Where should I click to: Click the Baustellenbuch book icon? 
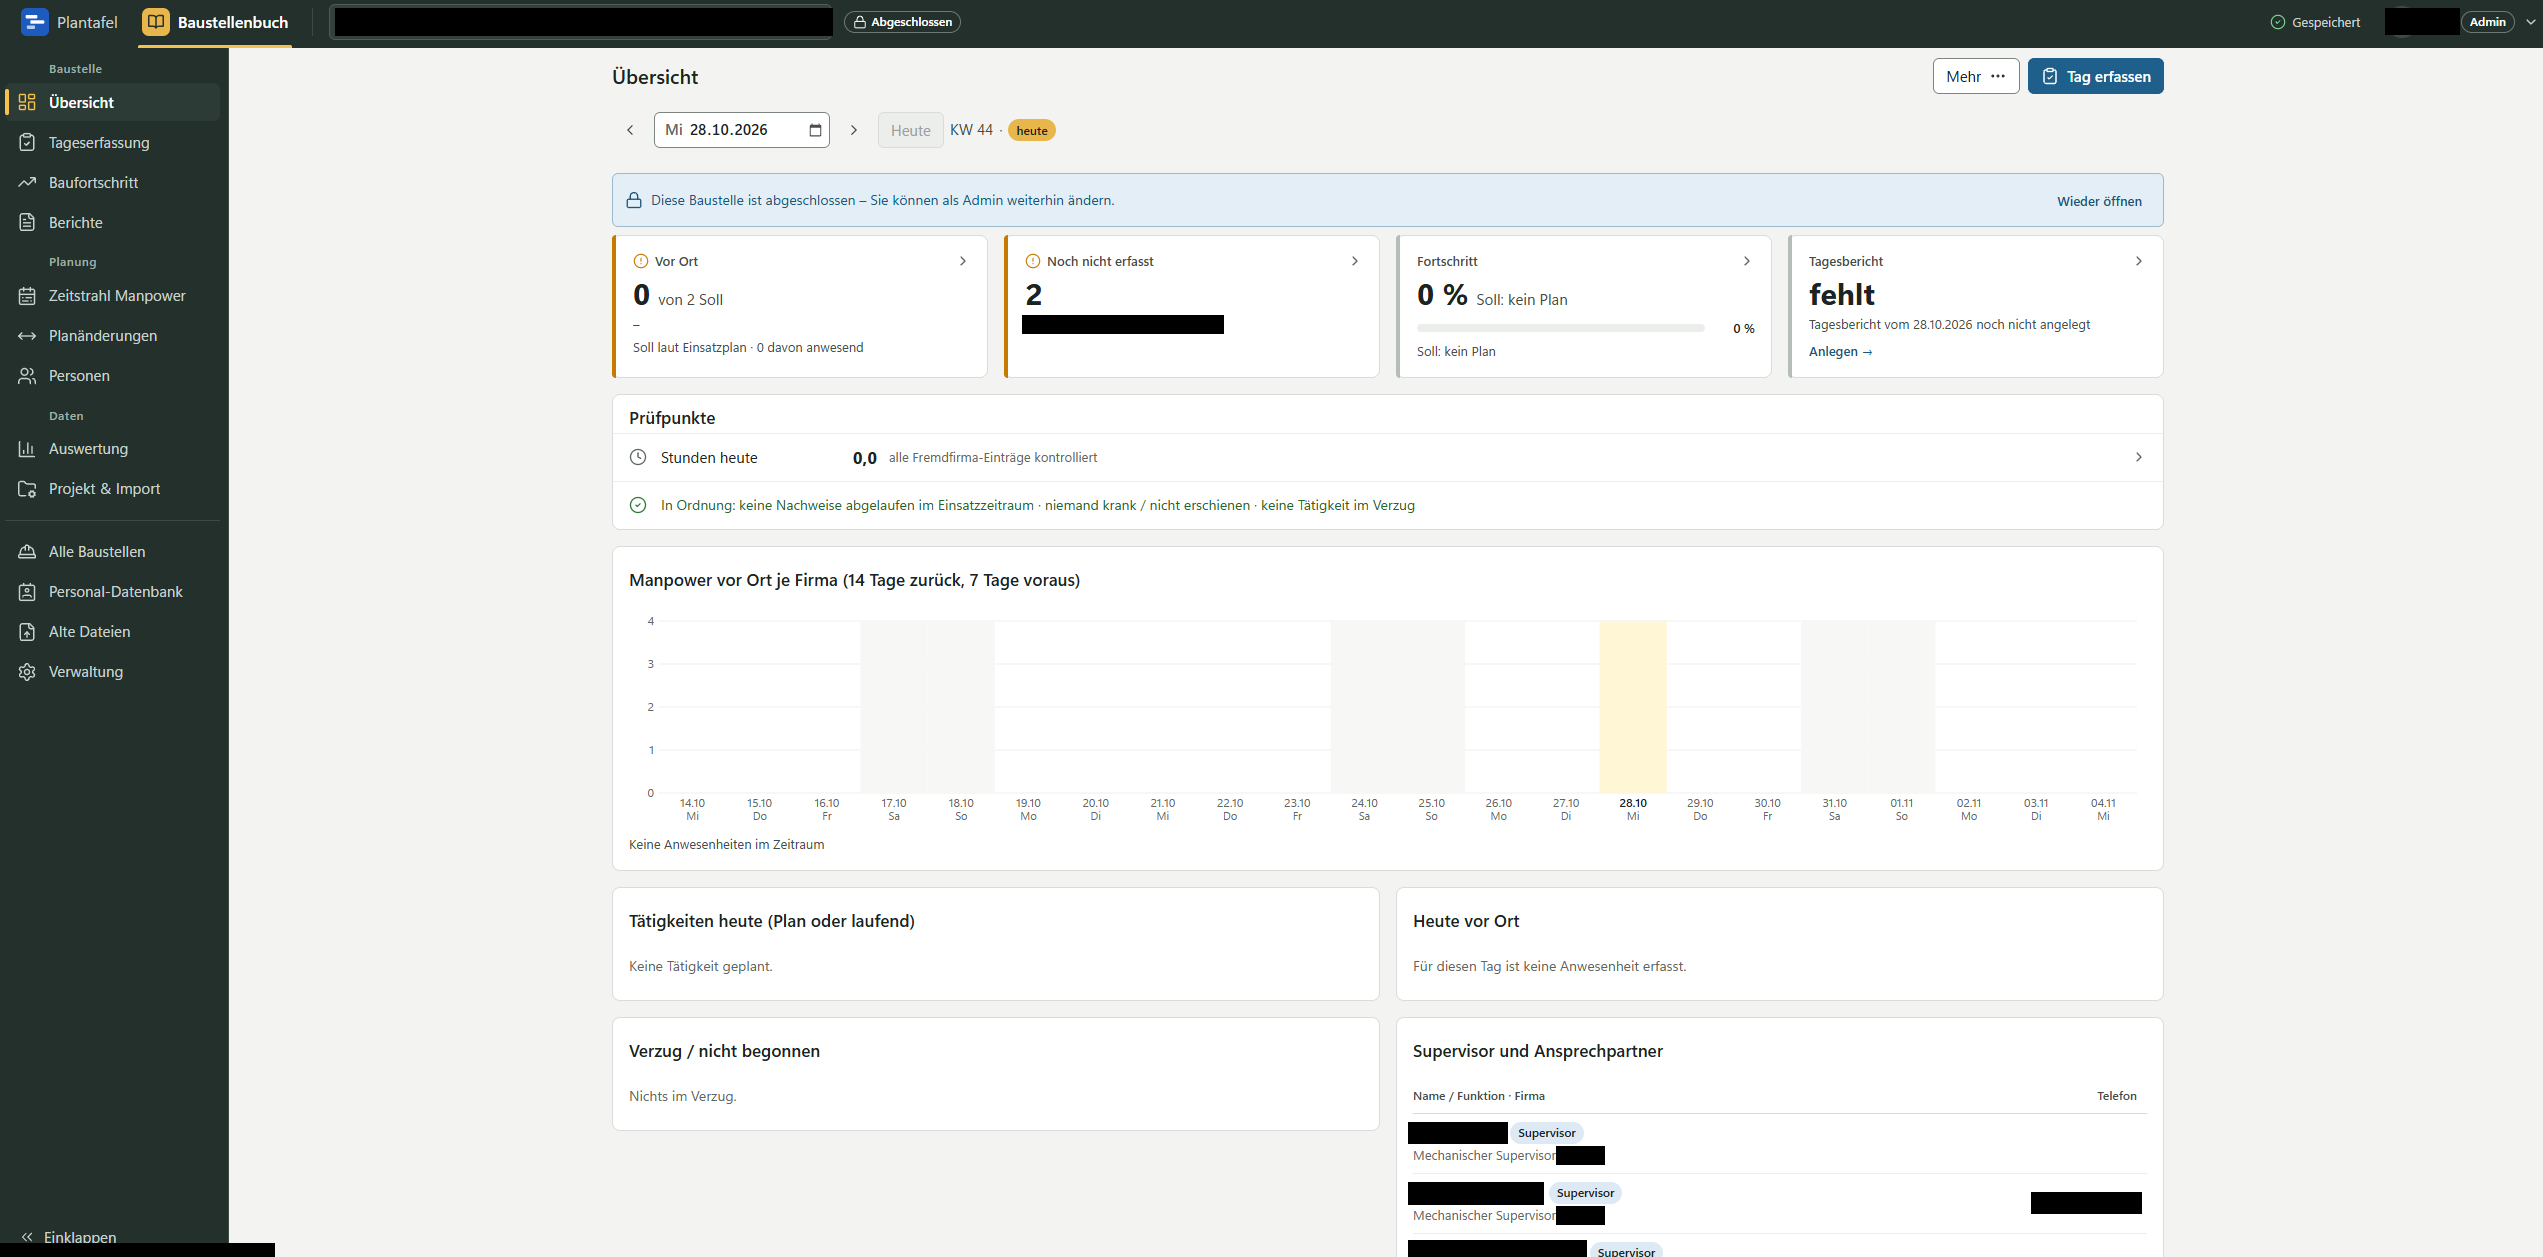[x=156, y=22]
